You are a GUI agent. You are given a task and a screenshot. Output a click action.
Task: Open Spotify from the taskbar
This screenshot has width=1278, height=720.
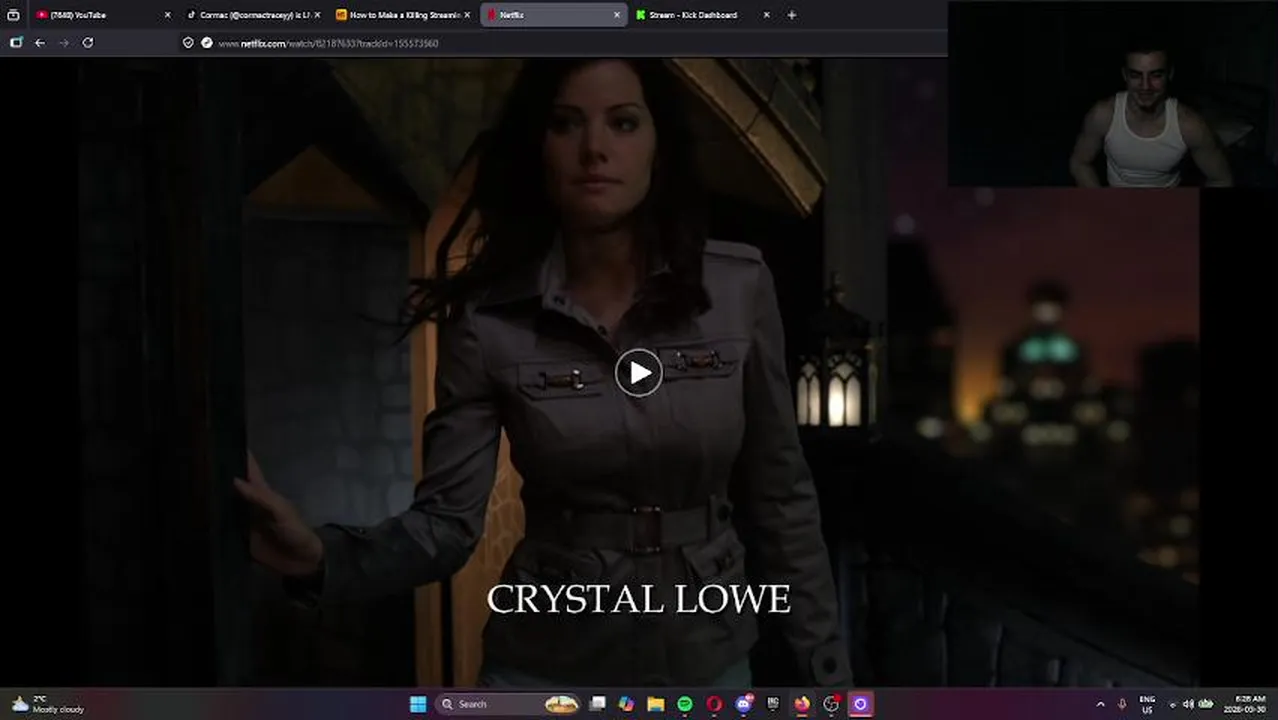(x=685, y=704)
